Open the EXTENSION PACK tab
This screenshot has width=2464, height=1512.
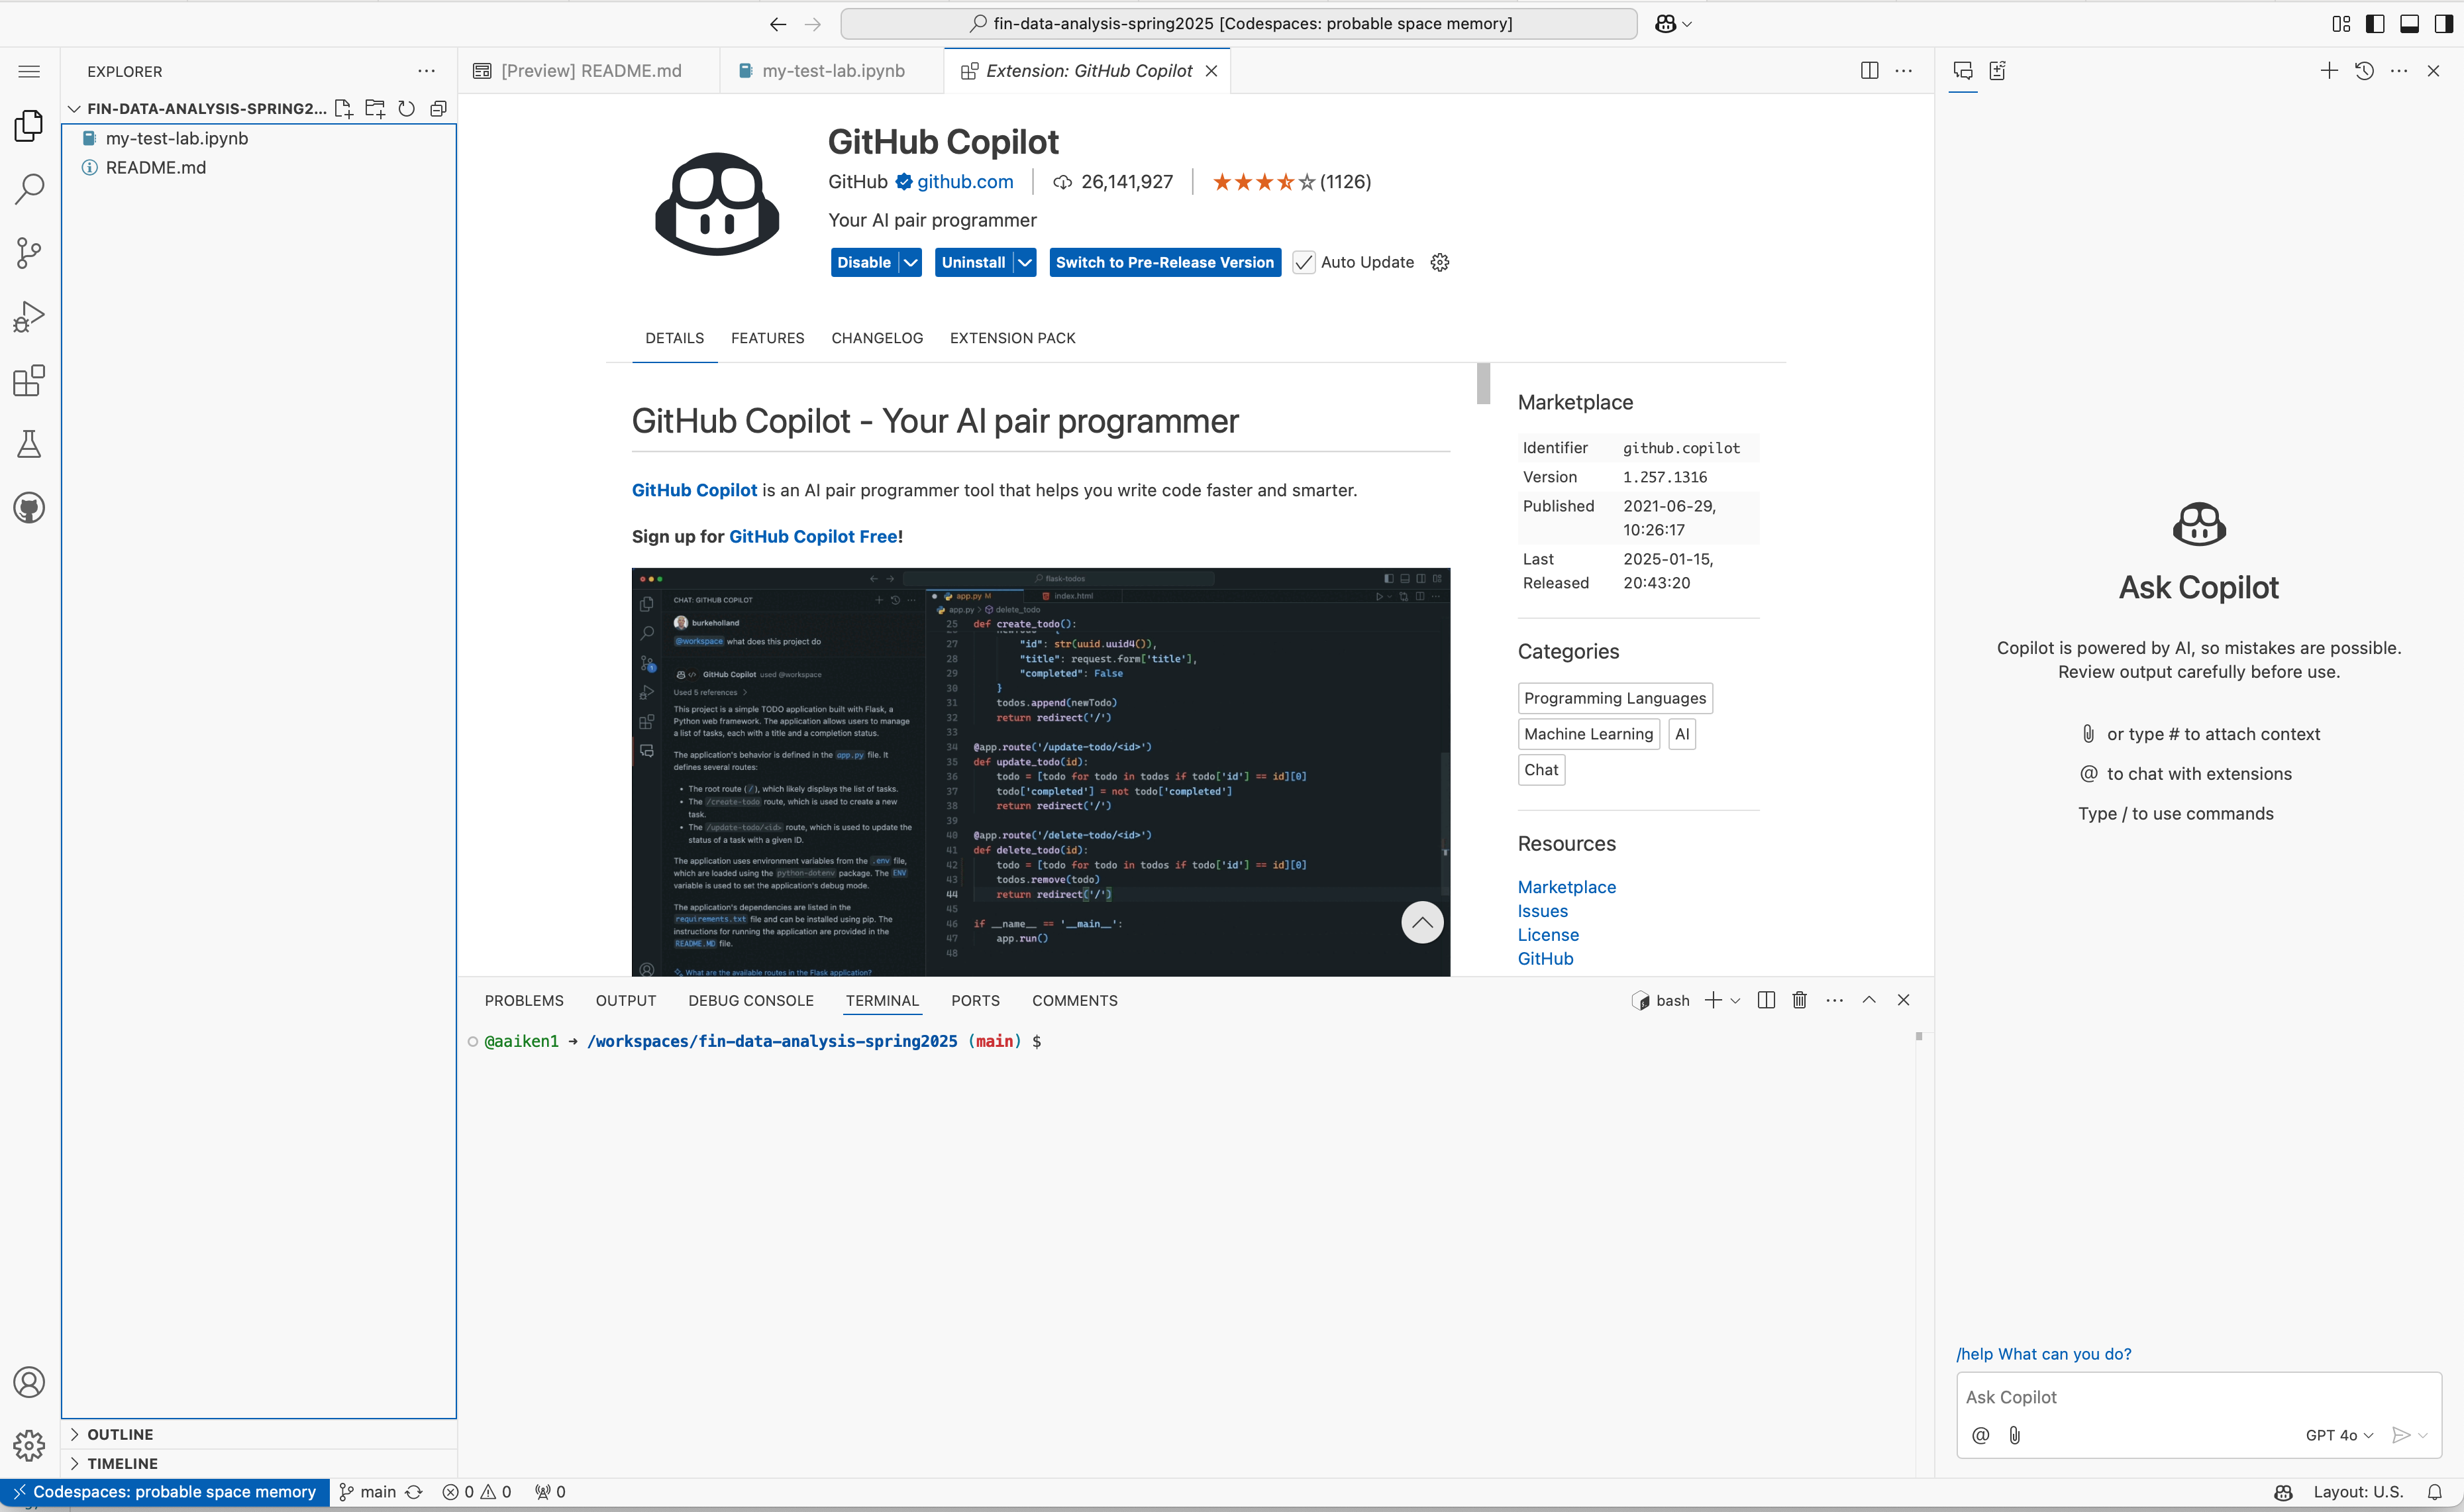click(x=1012, y=338)
